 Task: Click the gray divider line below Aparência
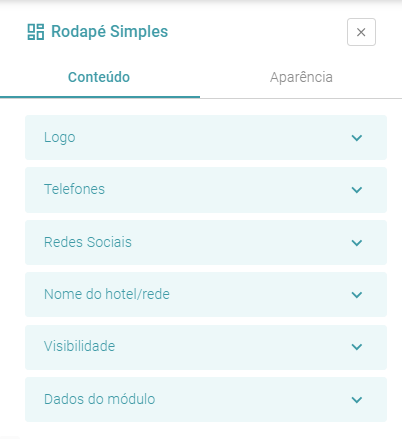point(301,98)
